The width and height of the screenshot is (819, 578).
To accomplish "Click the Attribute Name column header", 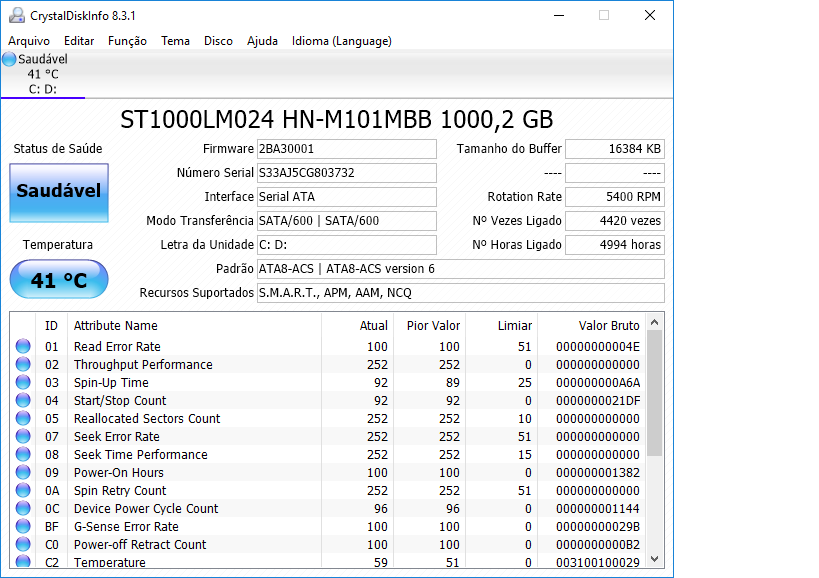I will point(194,326).
